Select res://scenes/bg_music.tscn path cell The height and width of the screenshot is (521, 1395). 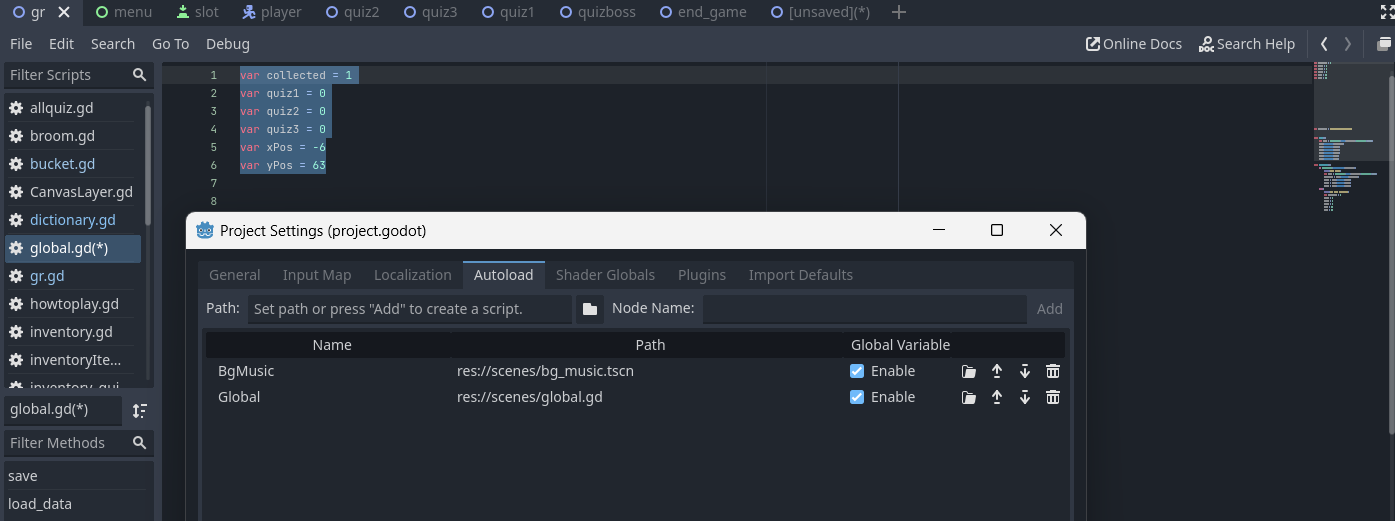point(545,371)
